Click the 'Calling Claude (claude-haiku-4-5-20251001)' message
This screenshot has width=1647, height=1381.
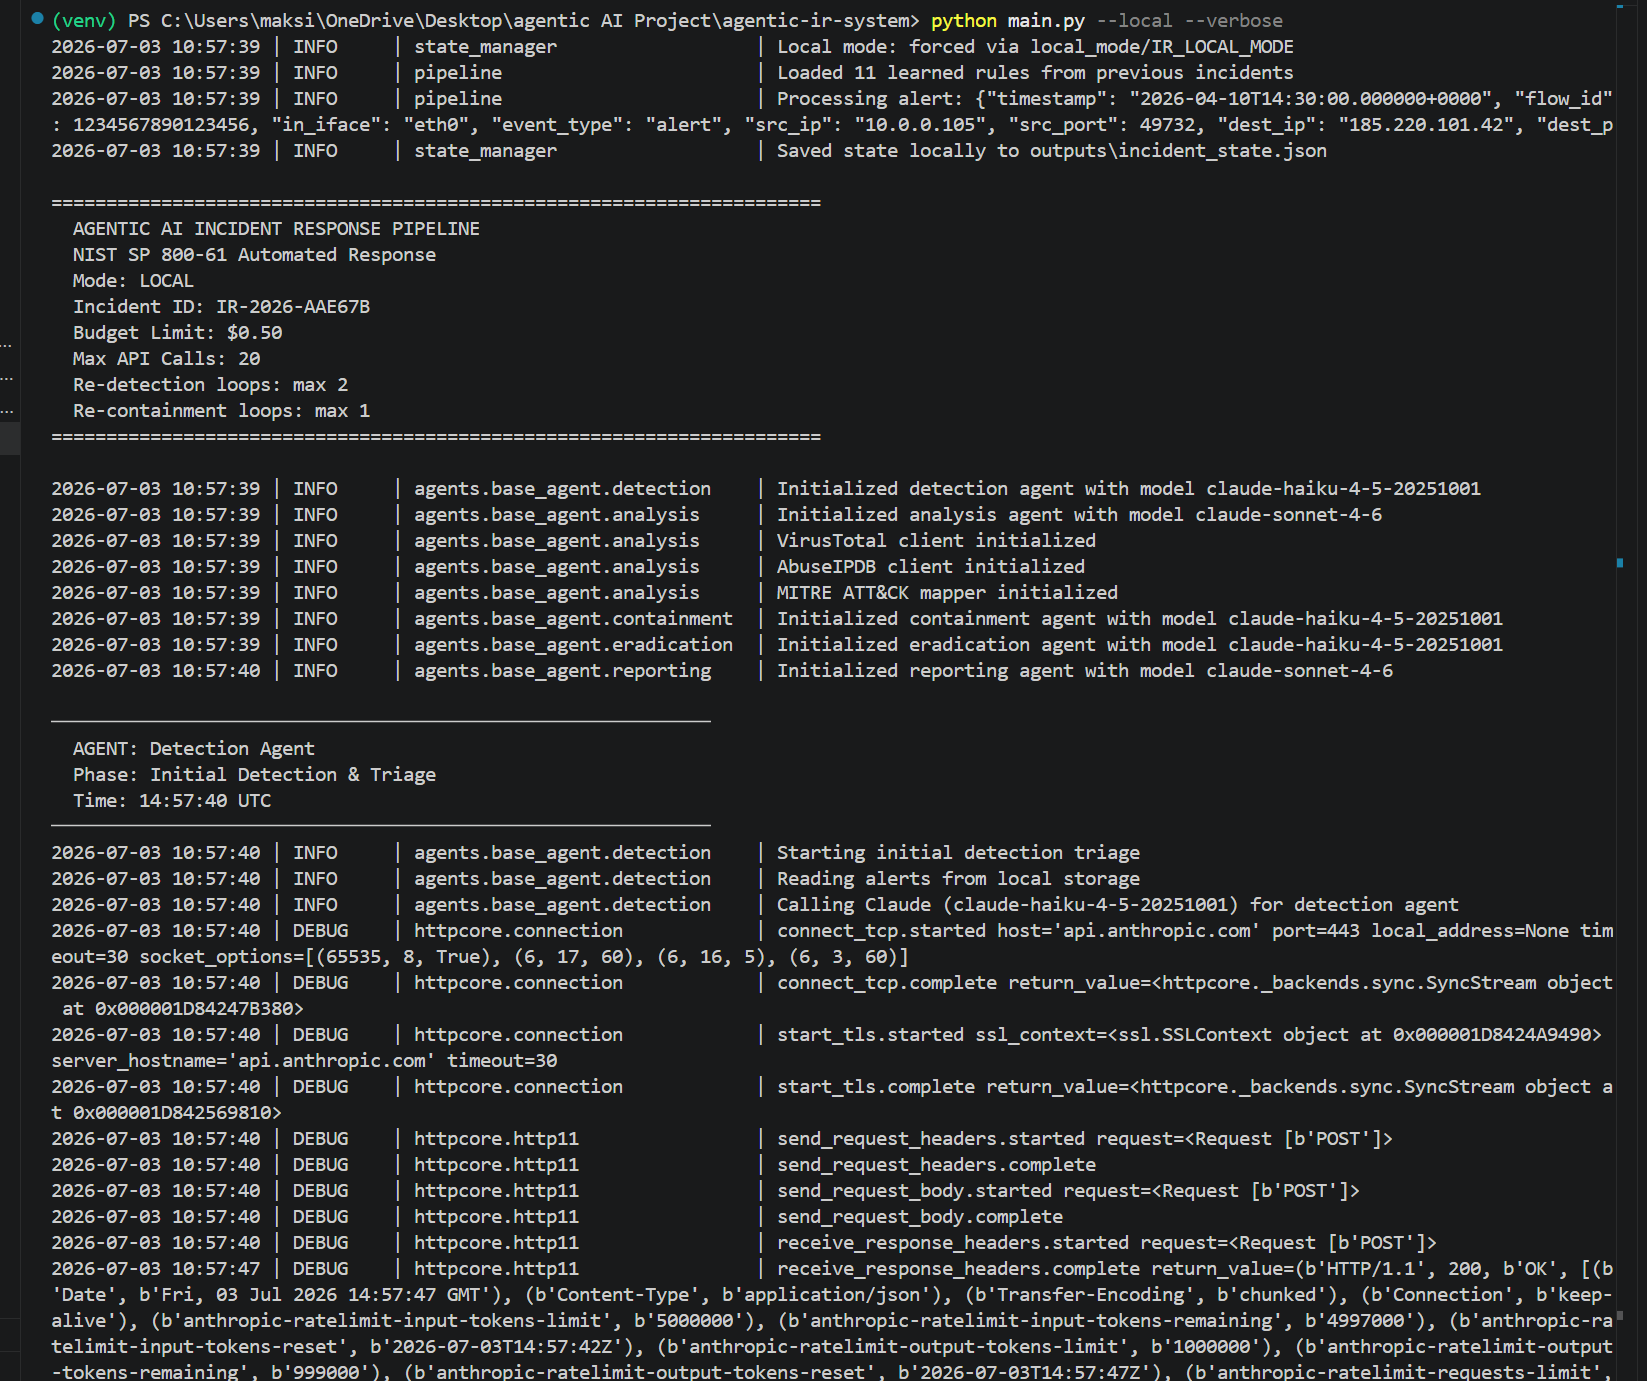1118,905
